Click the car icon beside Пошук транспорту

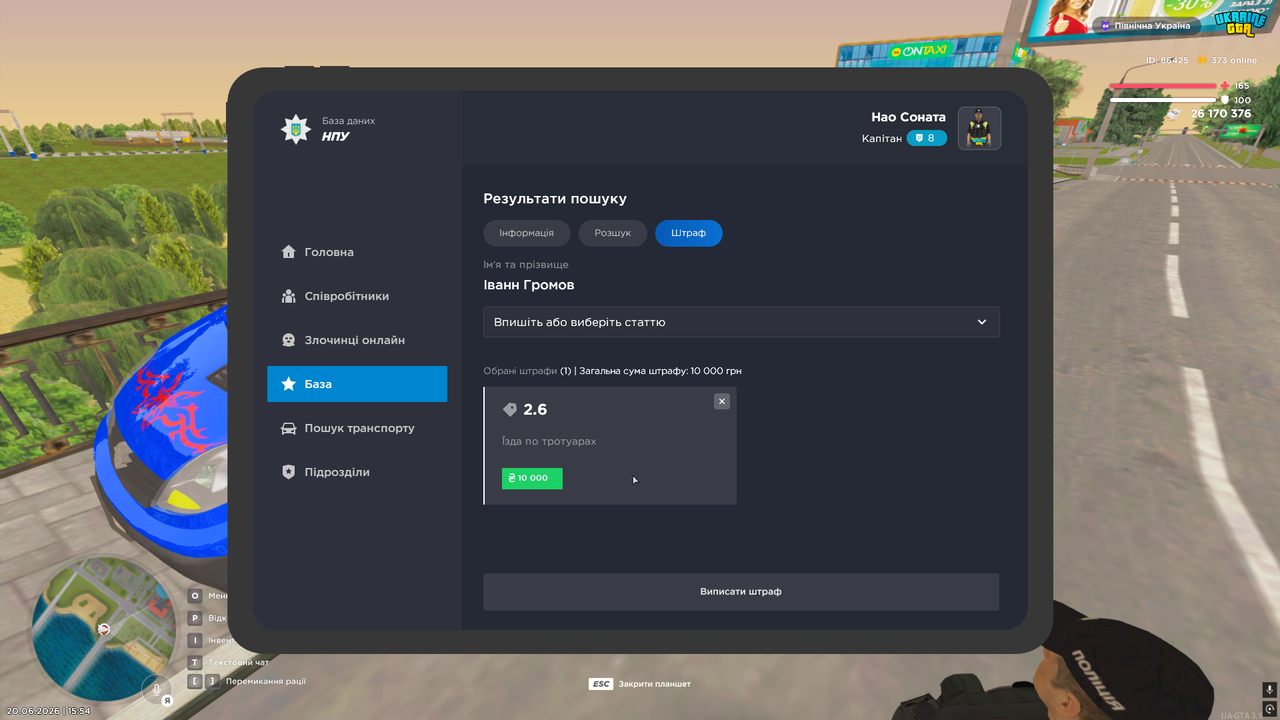(288, 428)
